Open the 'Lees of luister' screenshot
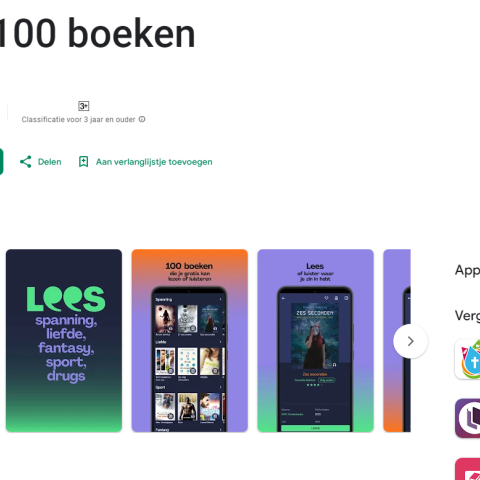Viewport: 480px width, 480px height. pos(315,341)
